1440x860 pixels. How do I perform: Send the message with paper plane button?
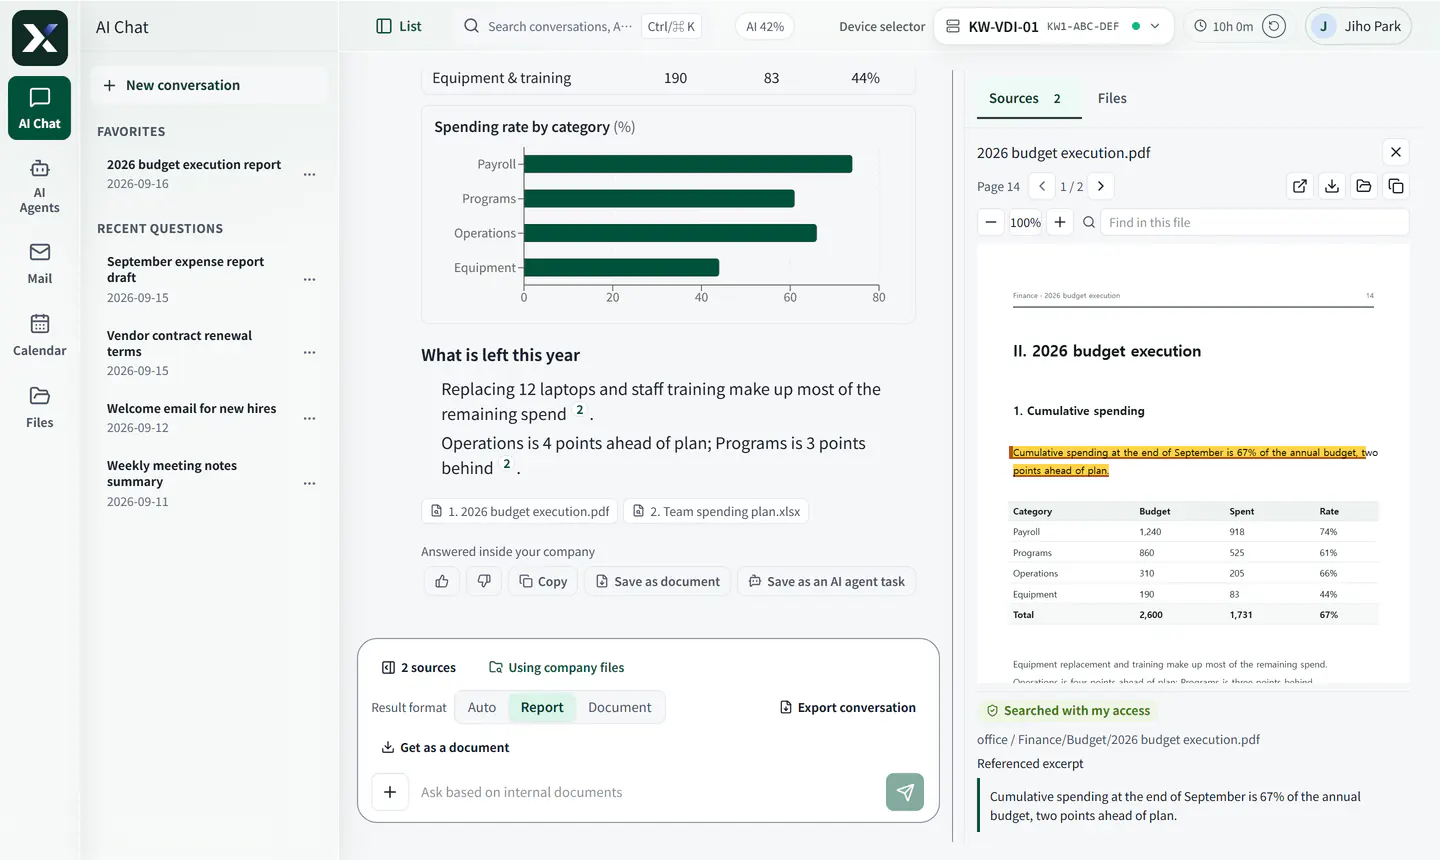point(905,792)
